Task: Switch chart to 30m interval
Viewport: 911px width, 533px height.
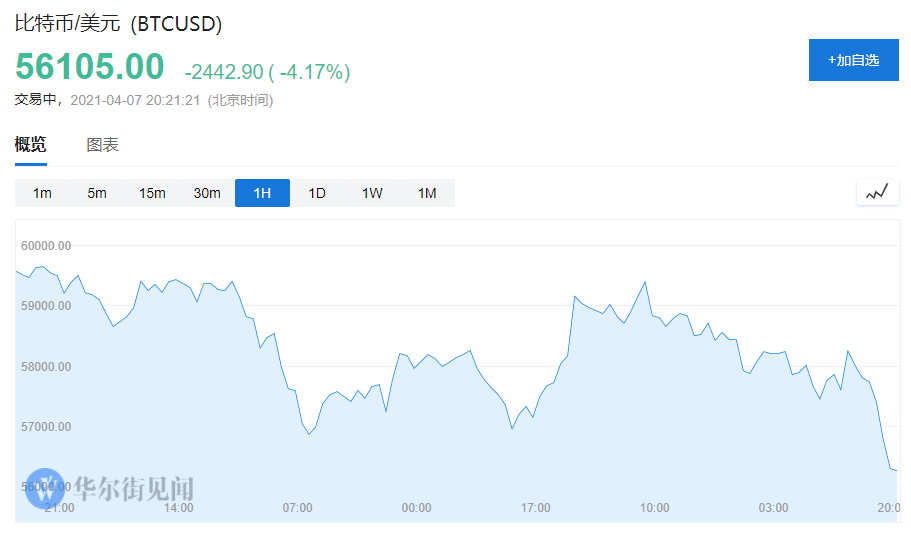Action: [207, 193]
